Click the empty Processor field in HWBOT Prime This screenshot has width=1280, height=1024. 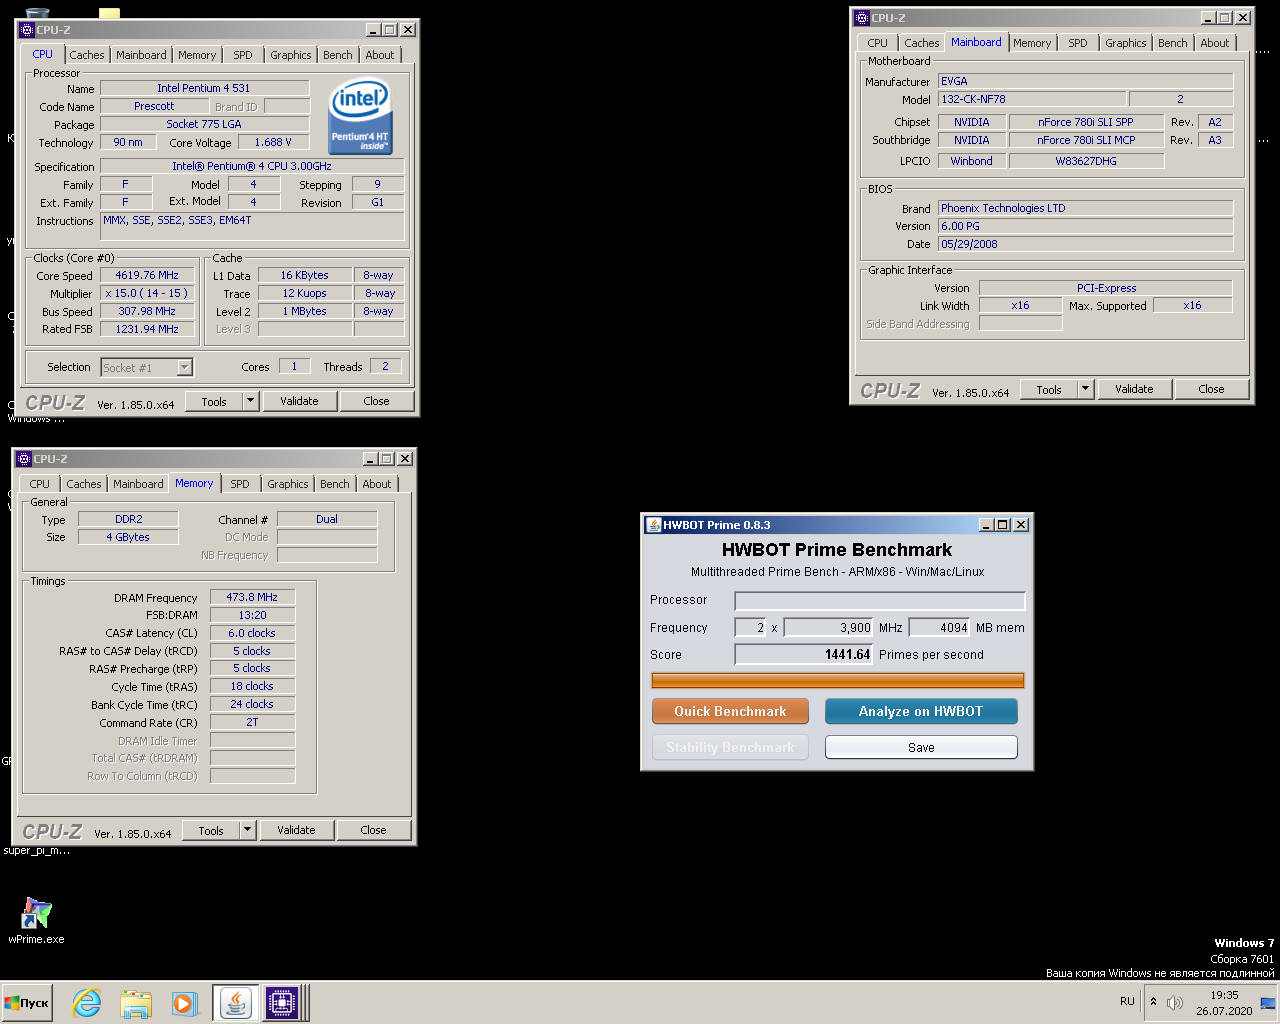click(880, 600)
